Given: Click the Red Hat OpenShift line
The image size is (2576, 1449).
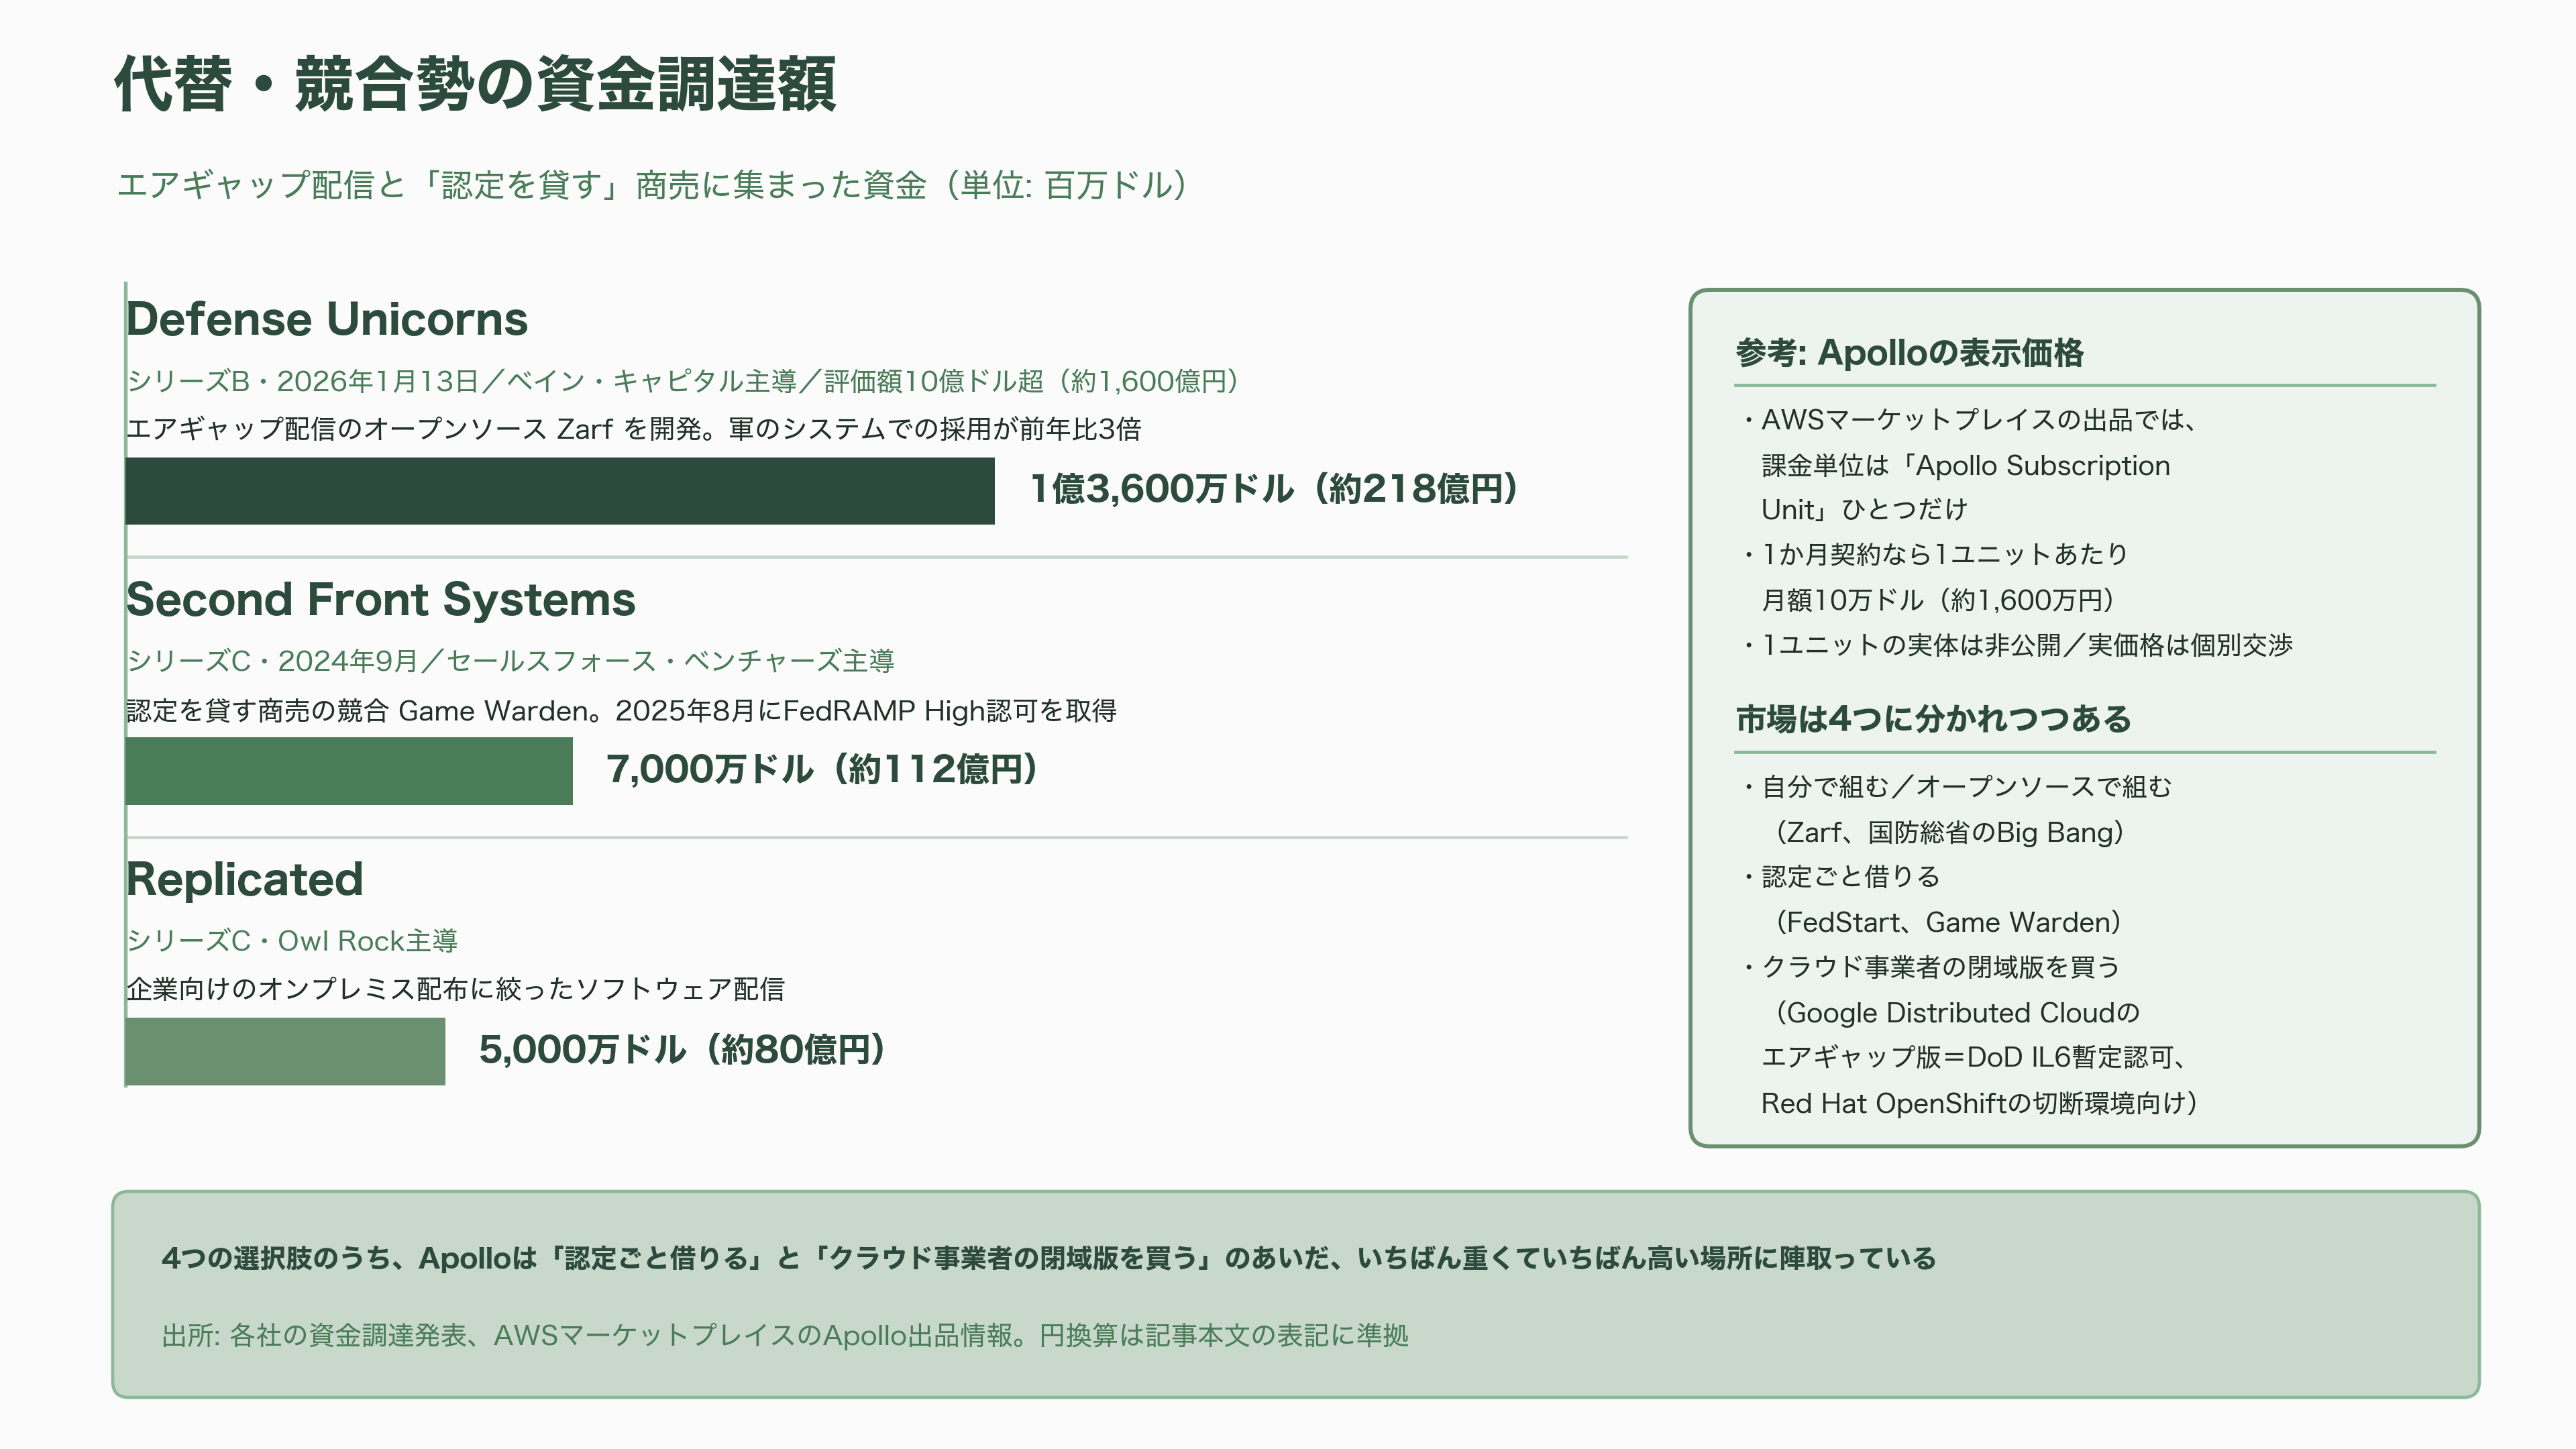Looking at the screenshot, I should (1980, 1103).
